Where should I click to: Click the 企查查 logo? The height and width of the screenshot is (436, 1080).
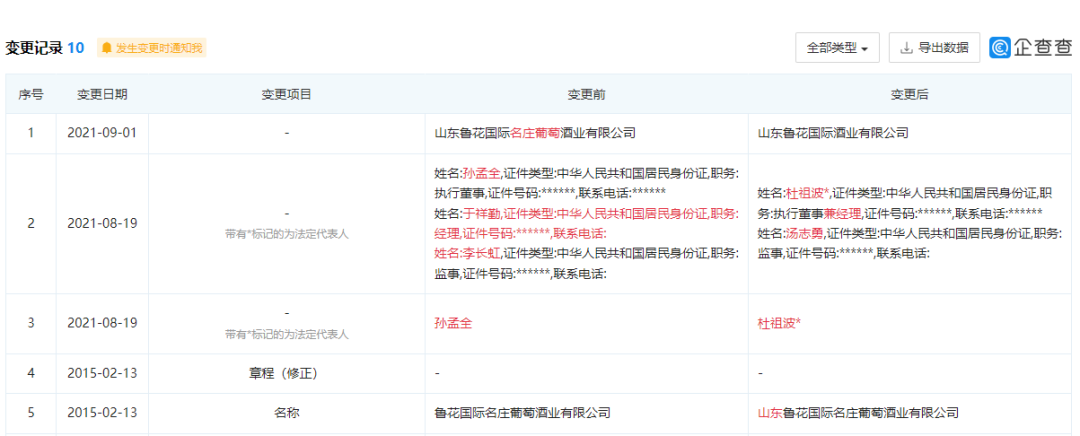point(1031,47)
